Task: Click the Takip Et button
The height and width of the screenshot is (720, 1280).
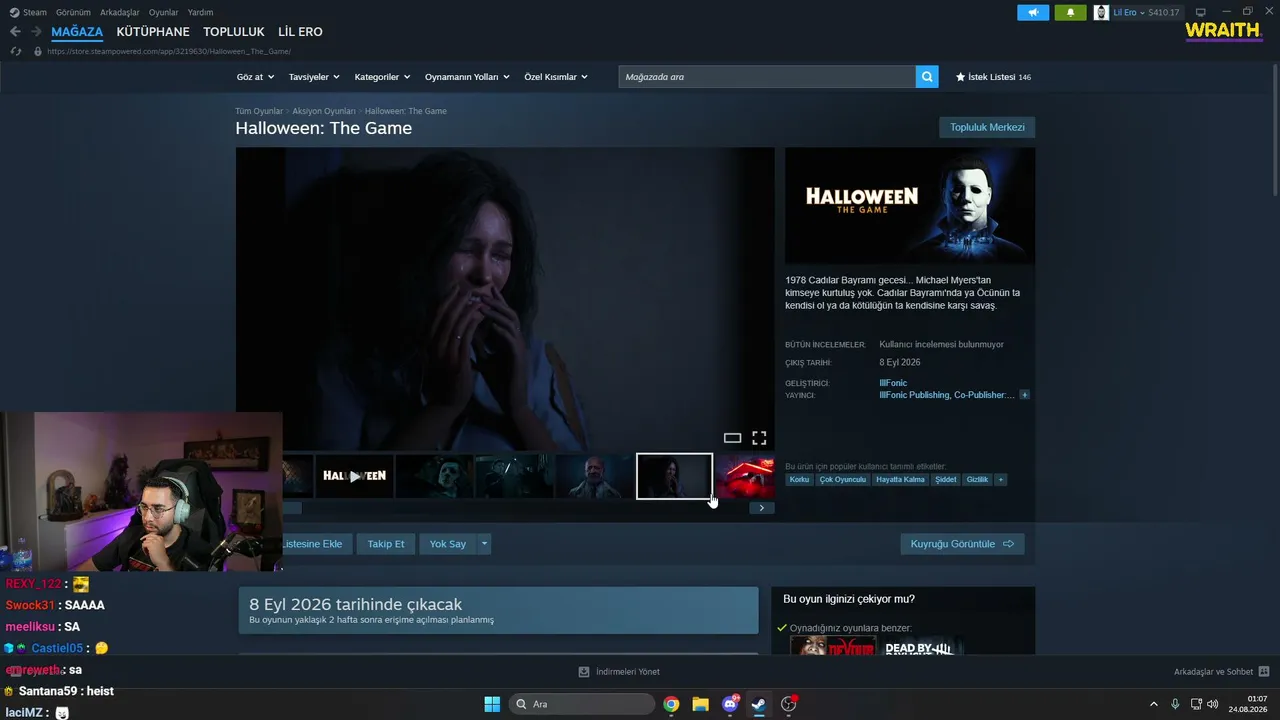Action: [x=386, y=544]
